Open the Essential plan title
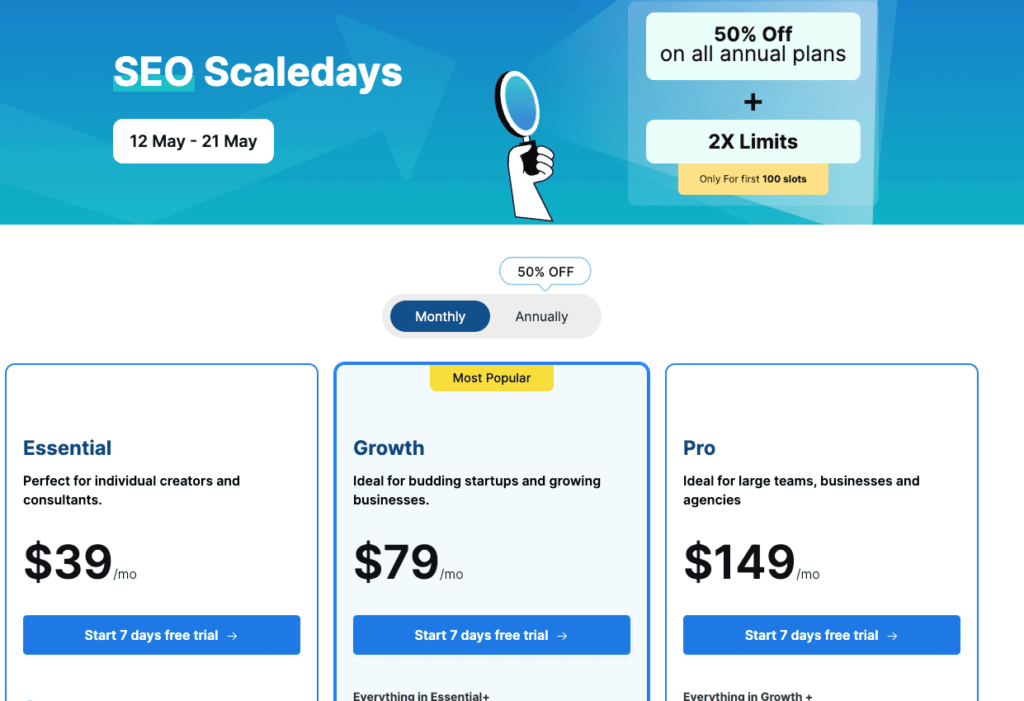This screenshot has width=1024, height=701. [x=67, y=448]
